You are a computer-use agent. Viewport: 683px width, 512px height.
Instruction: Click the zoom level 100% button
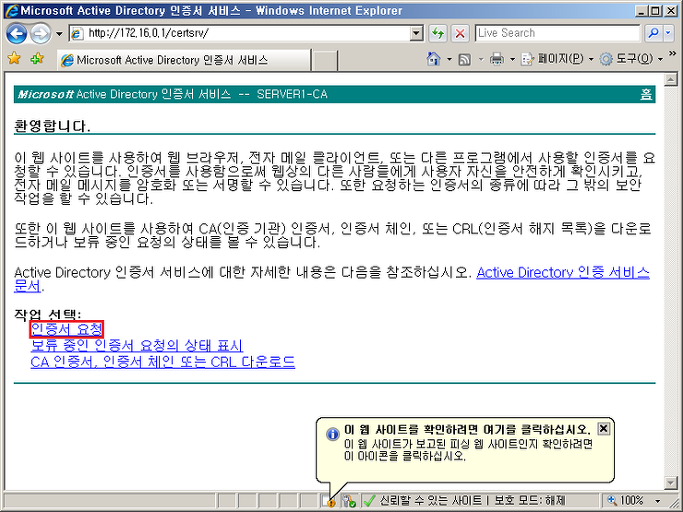626,501
